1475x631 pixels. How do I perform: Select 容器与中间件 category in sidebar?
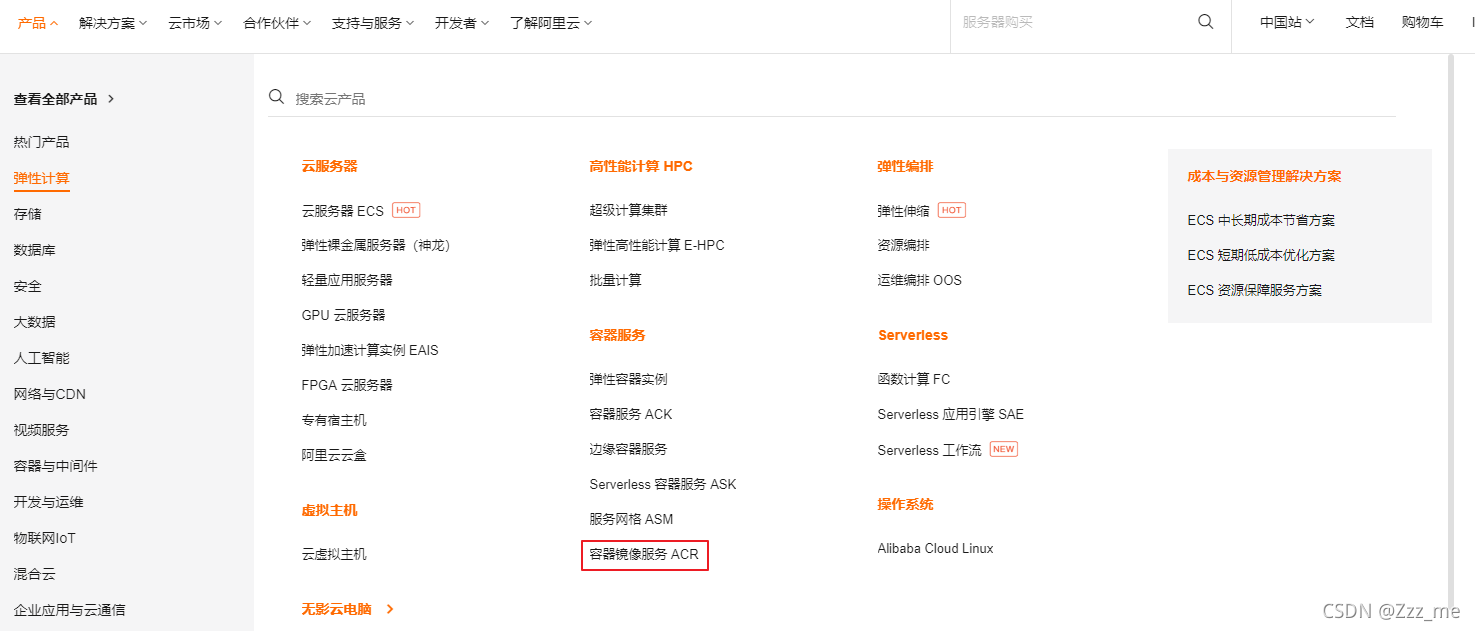tap(55, 466)
